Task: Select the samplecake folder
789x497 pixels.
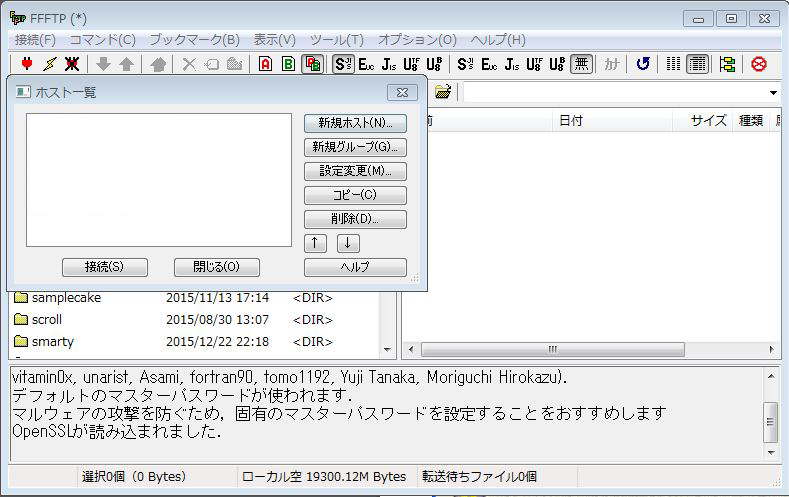Action: point(66,298)
